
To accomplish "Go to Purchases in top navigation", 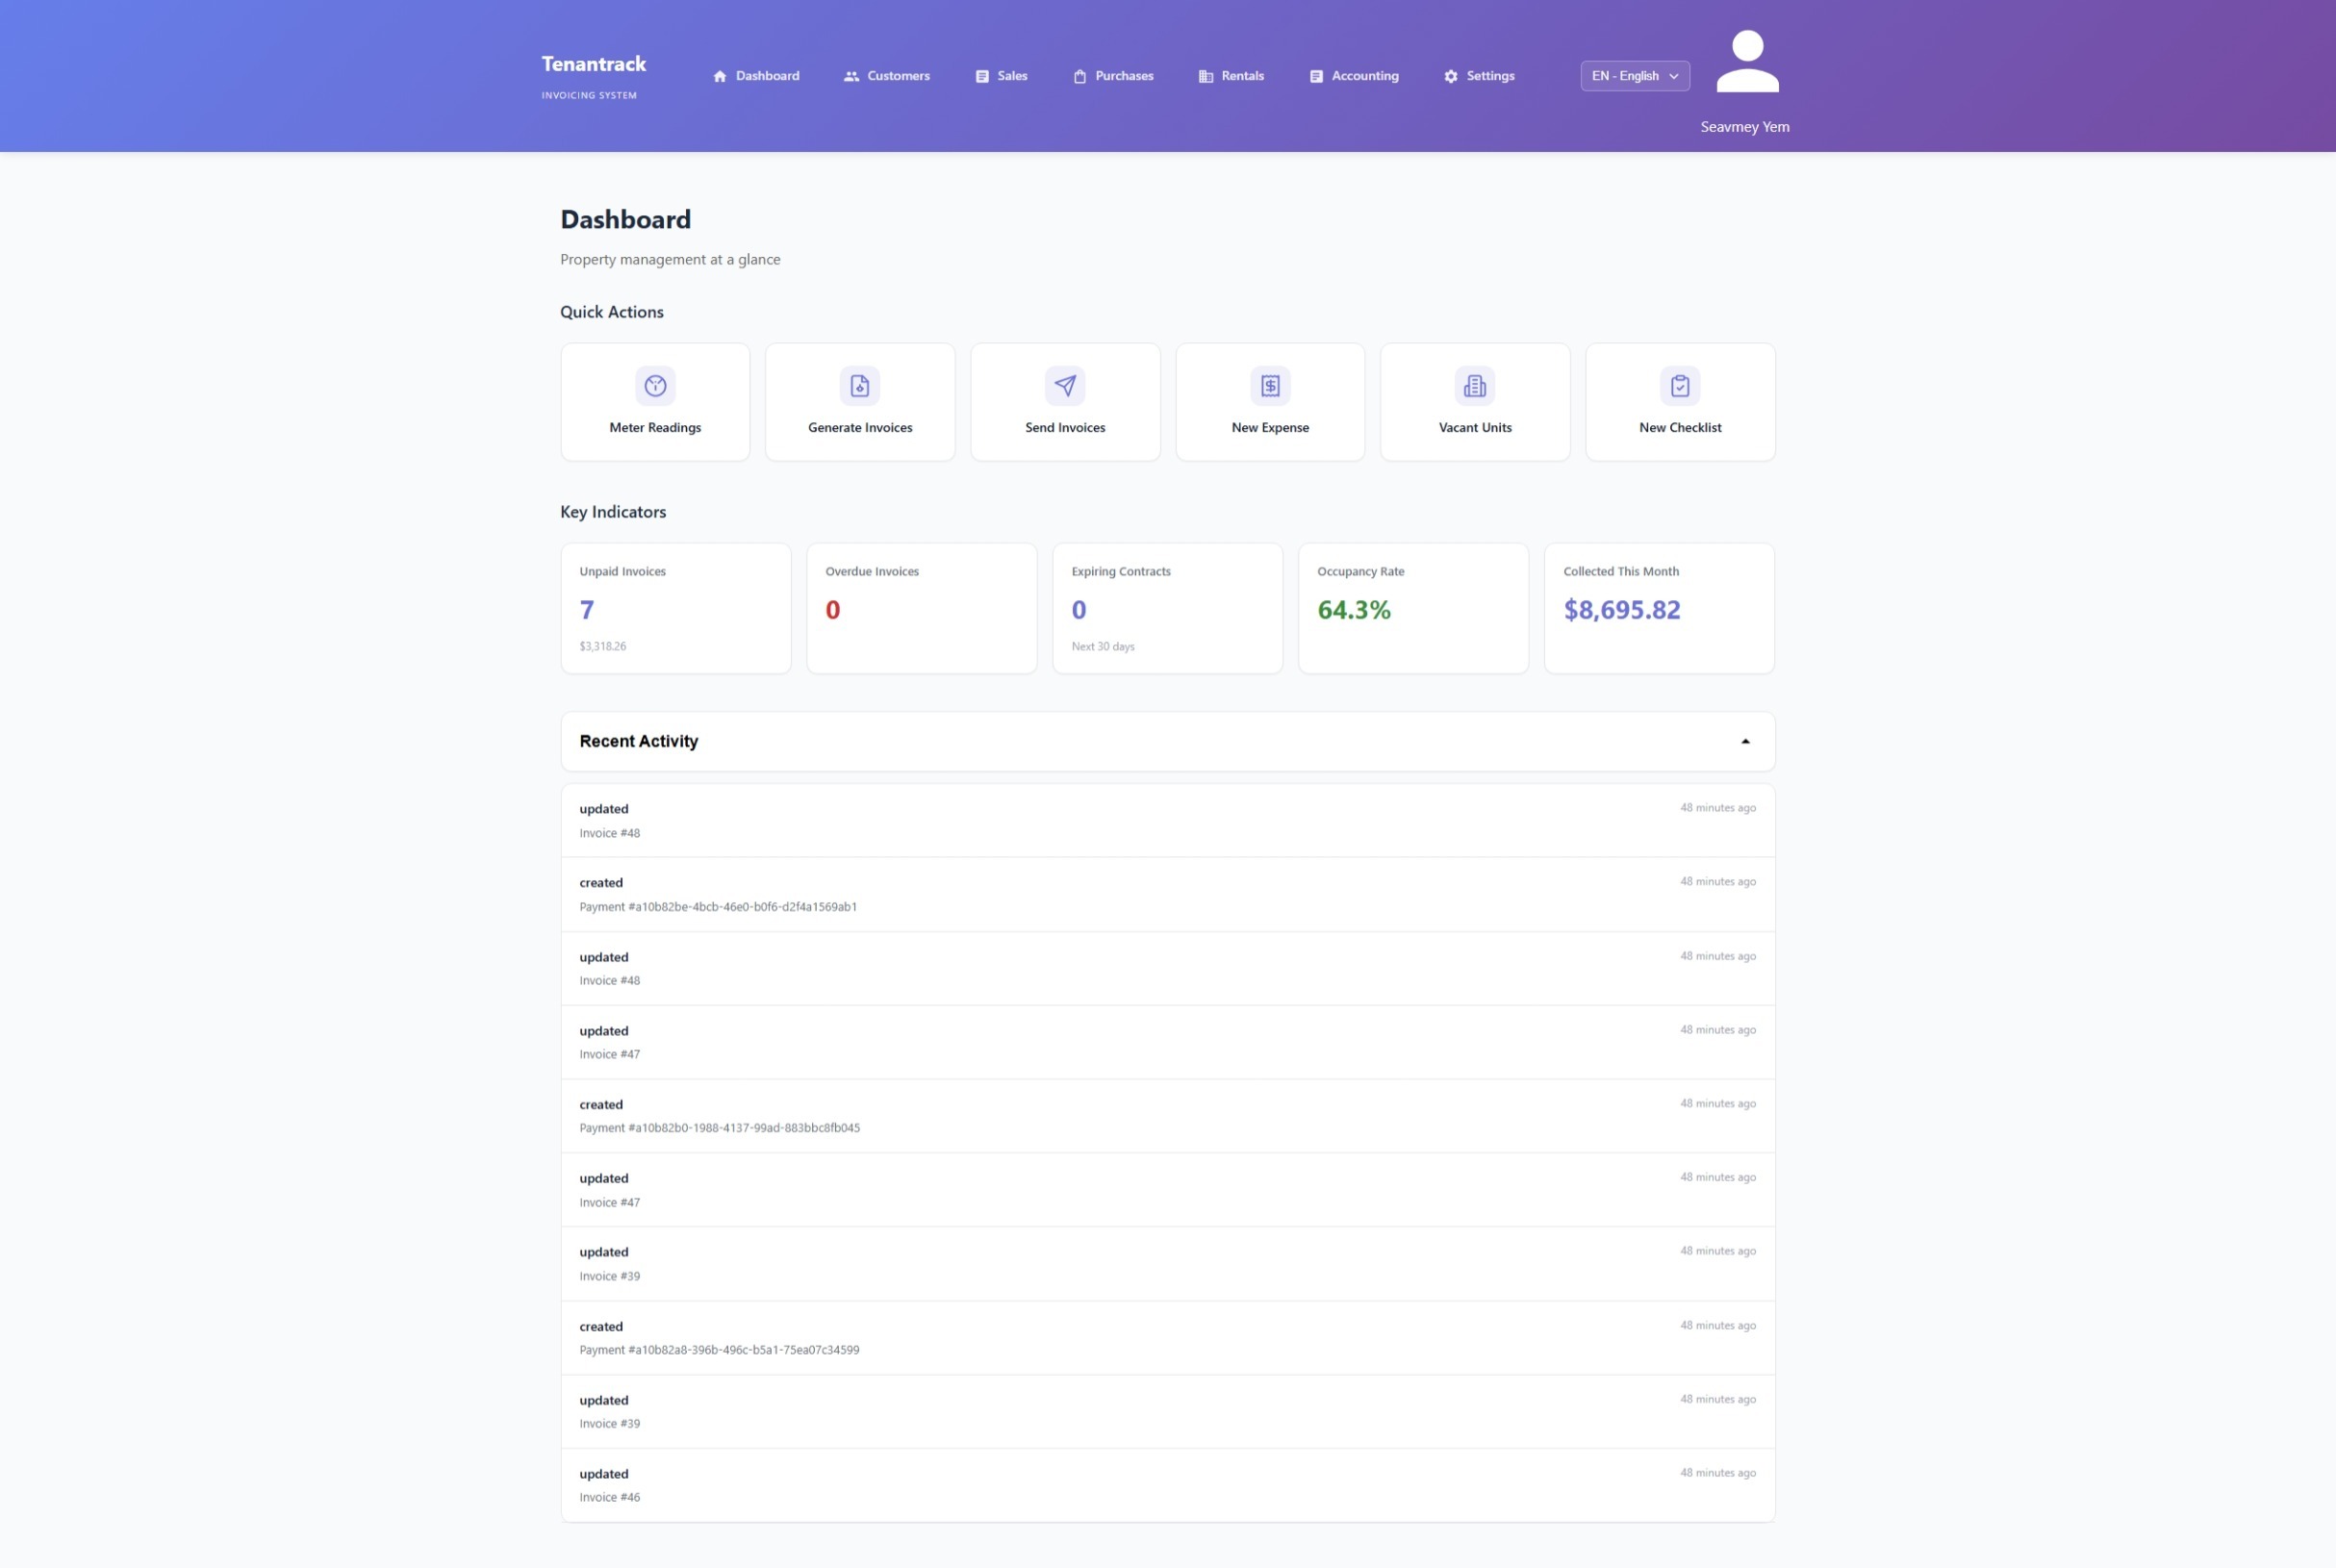I will point(1113,76).
